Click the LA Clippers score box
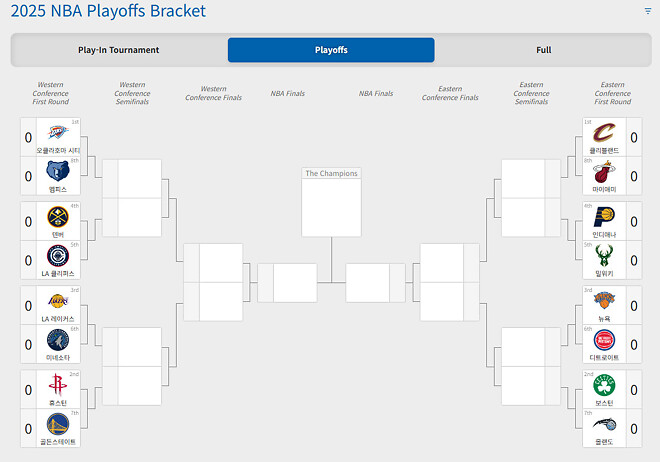This screenshot has width=660, height=462. point(29,262)
